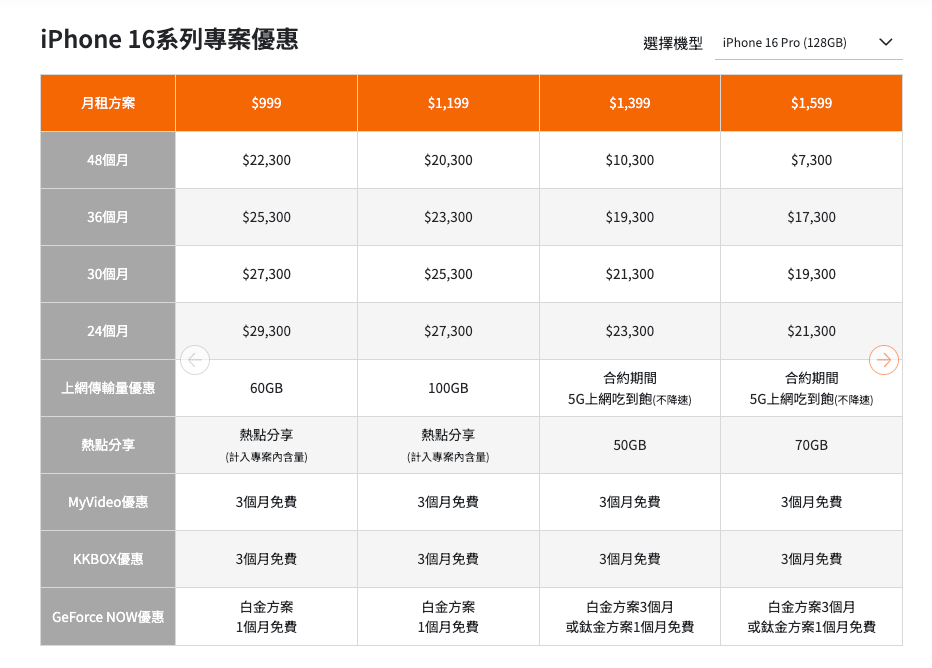Click the 48個月 row label
932x668 pixels.
point(108,160)
